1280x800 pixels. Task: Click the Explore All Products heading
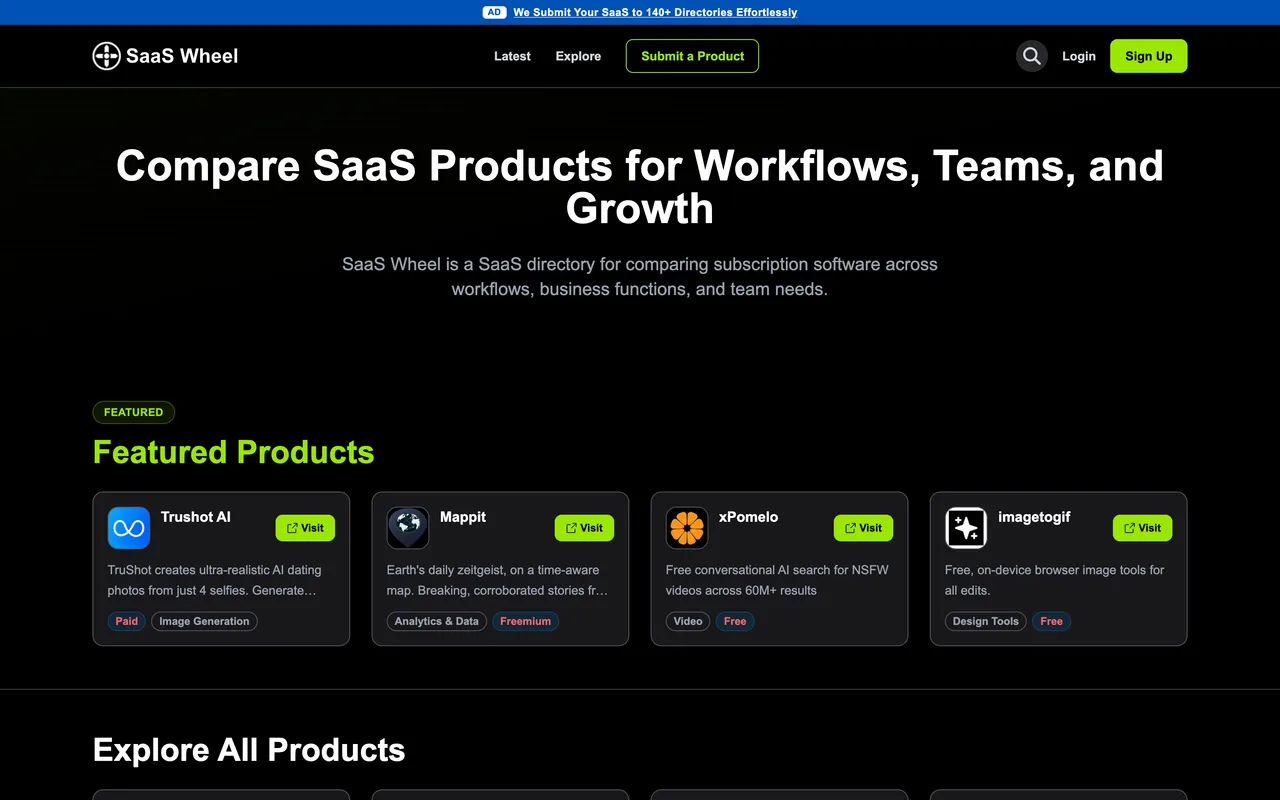(249, 750)
